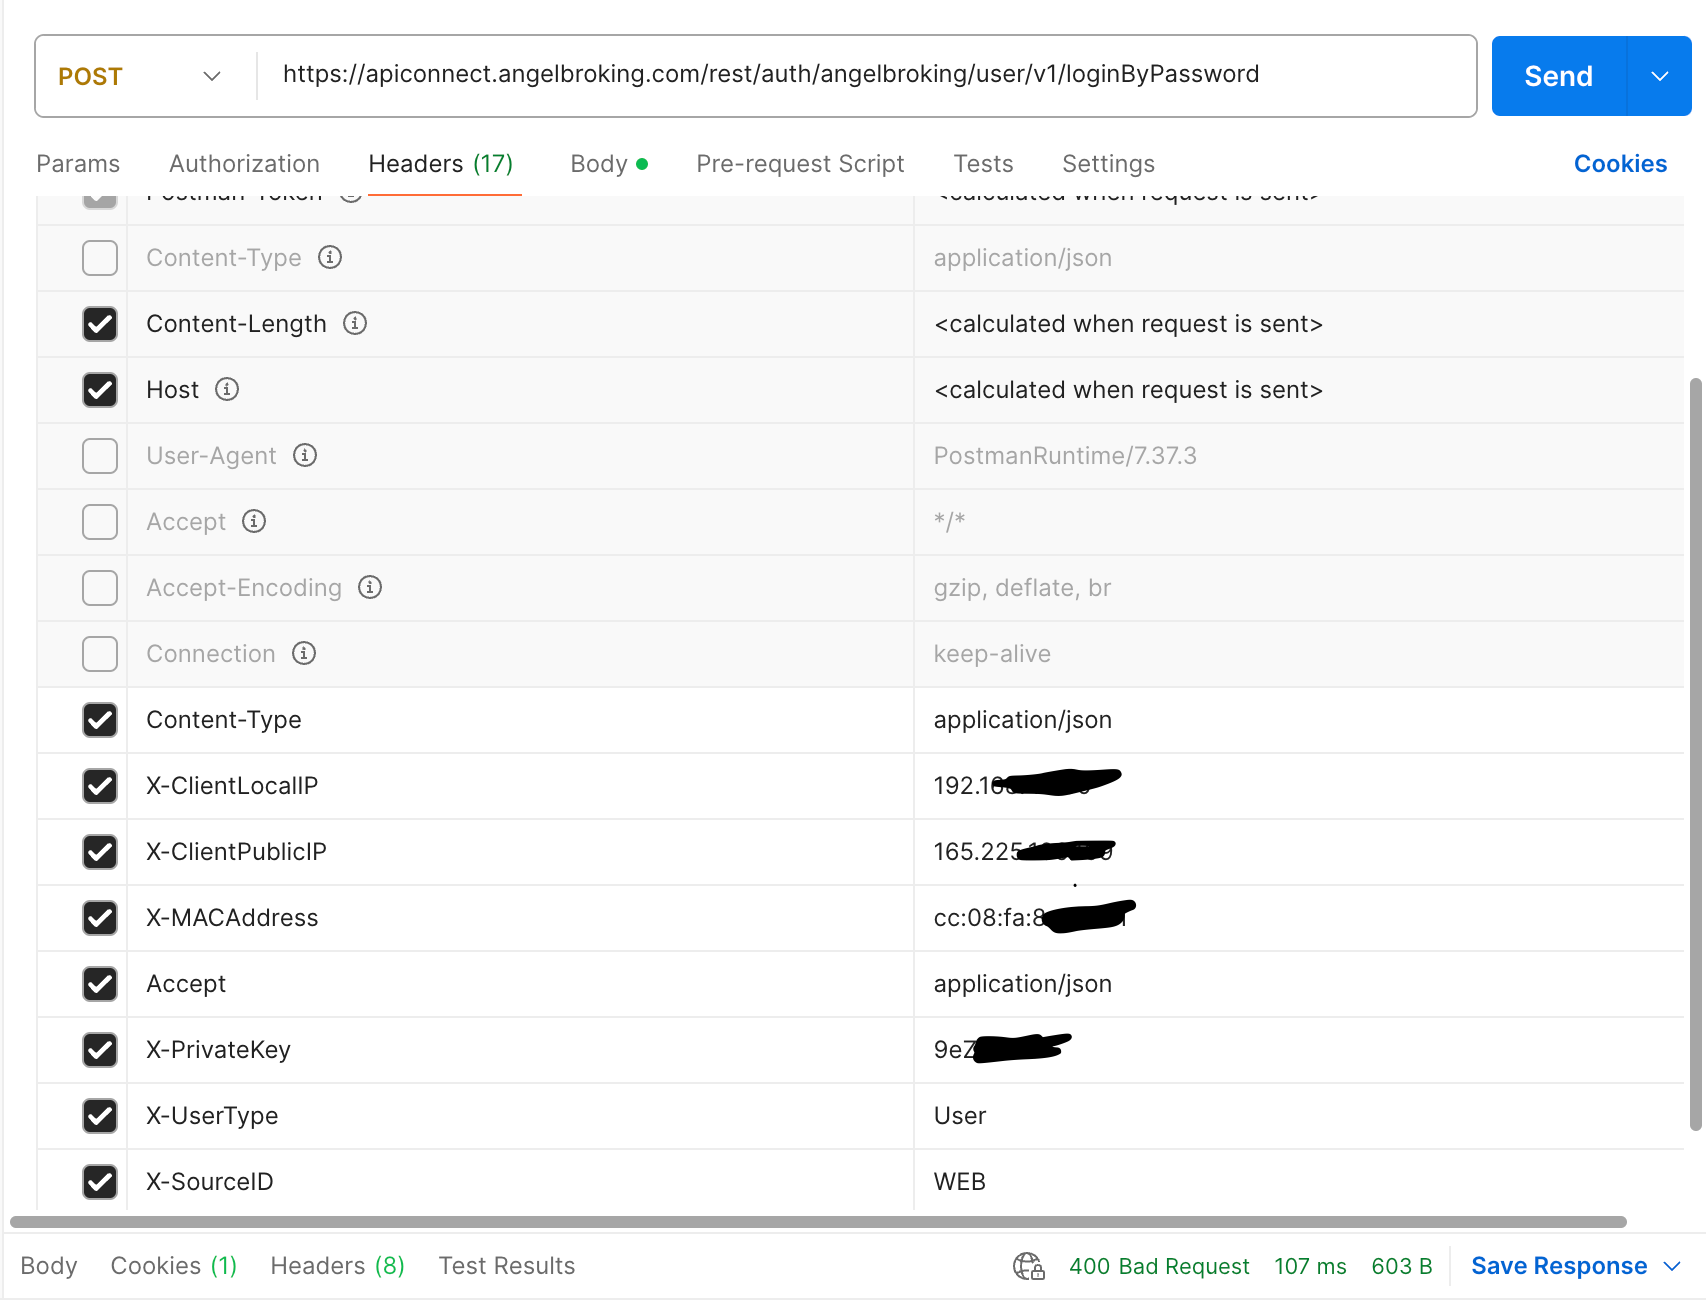This screenshot has height=1308, width=1706.
Task: Uncheck the X-SourceID header
Action: (x=100, y=1182)
